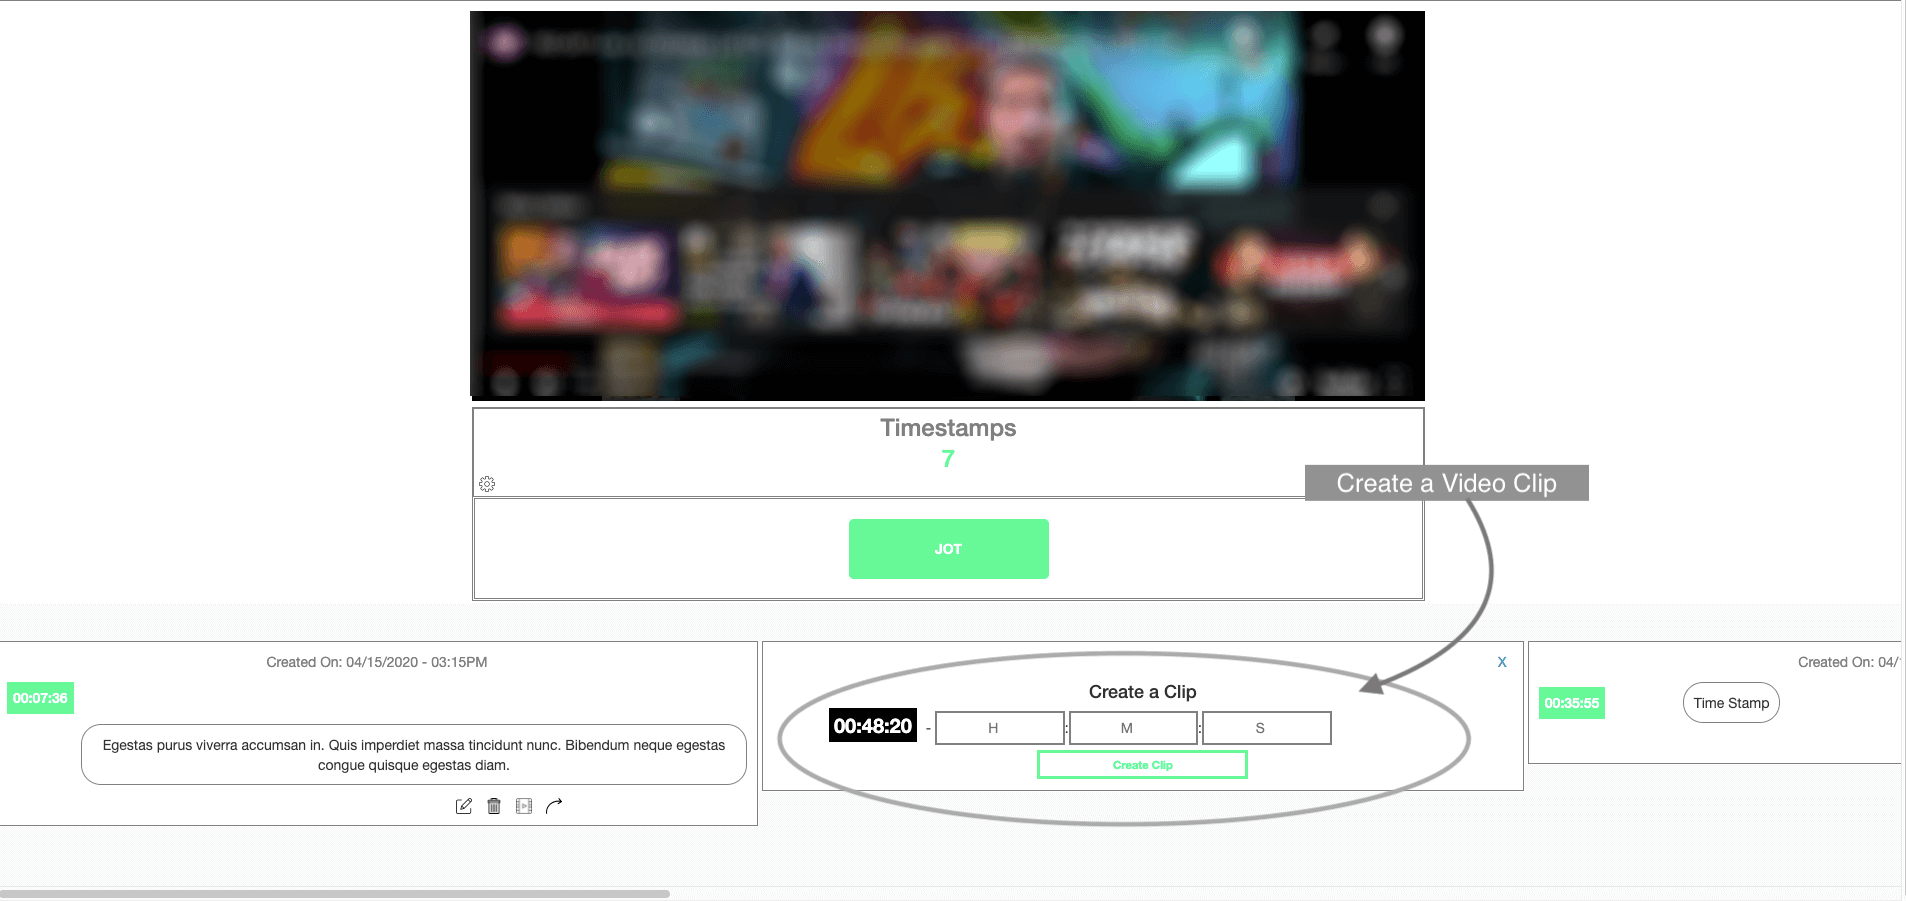Share the note with curved arrow icon

point(554,806)
